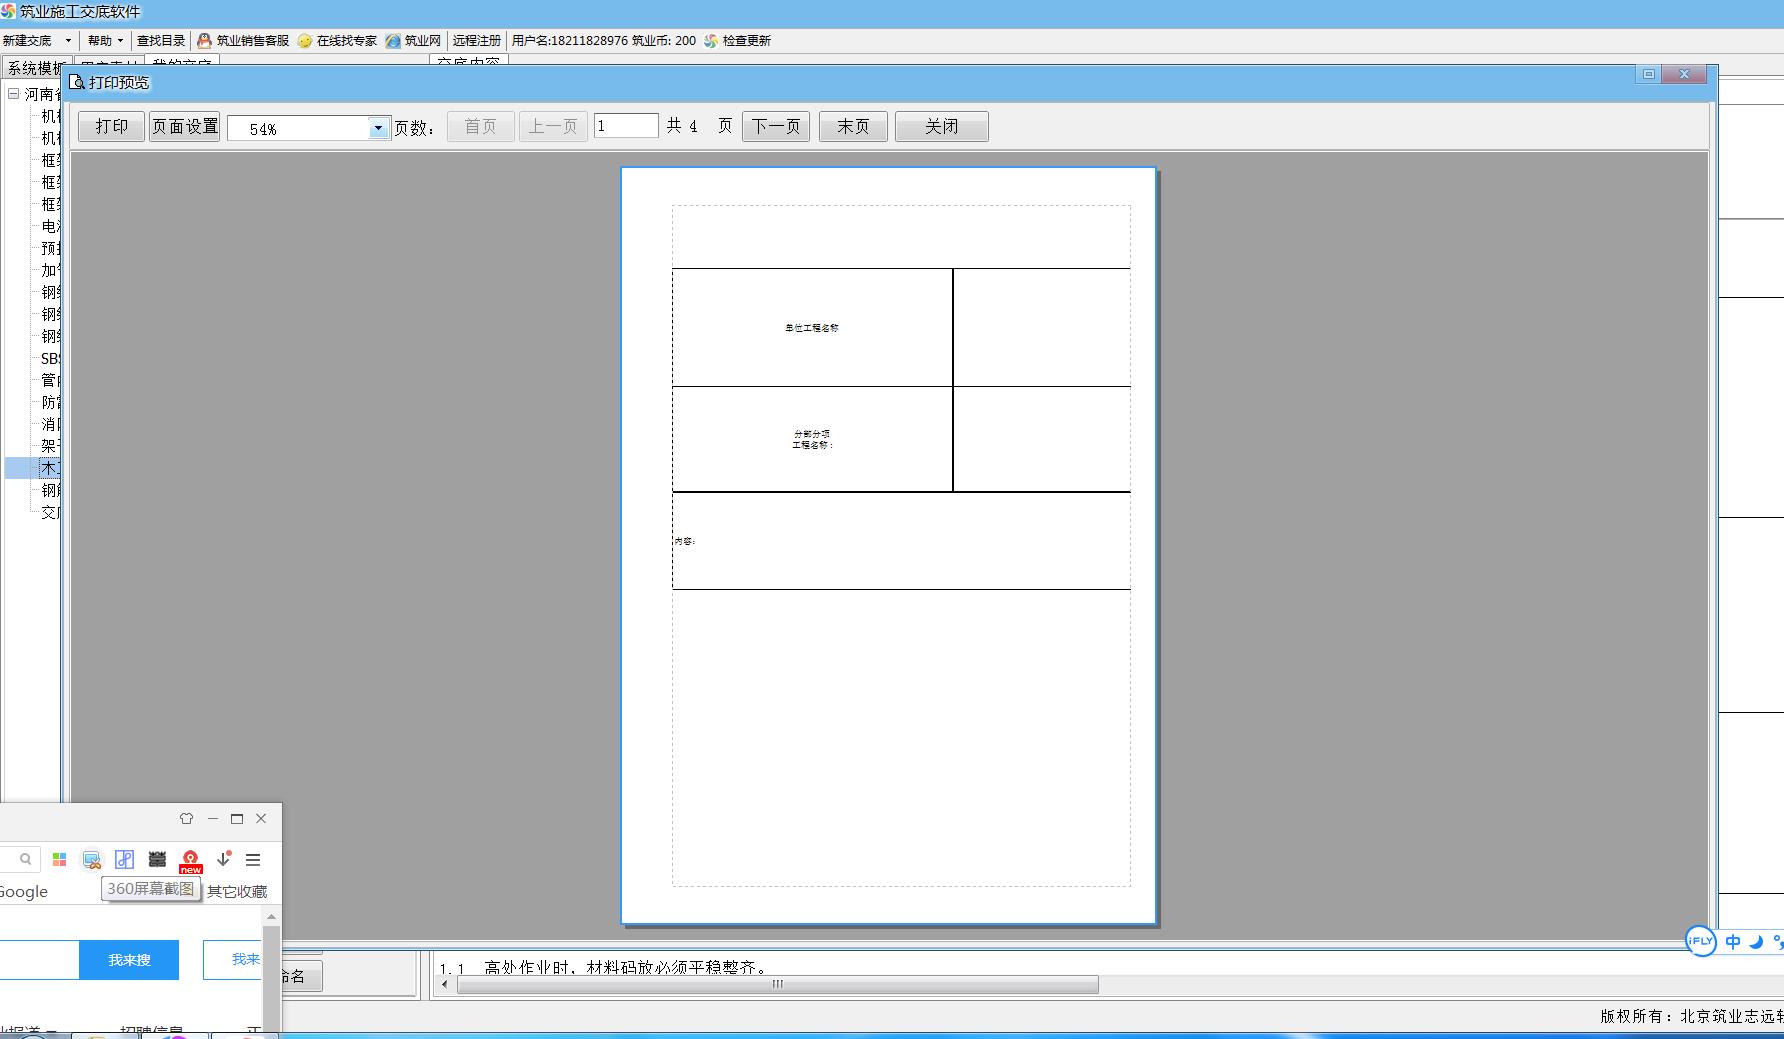1784x1039 pixels.
Task: Open the 新建交底 dropdown menu
Action: point(67,41)
